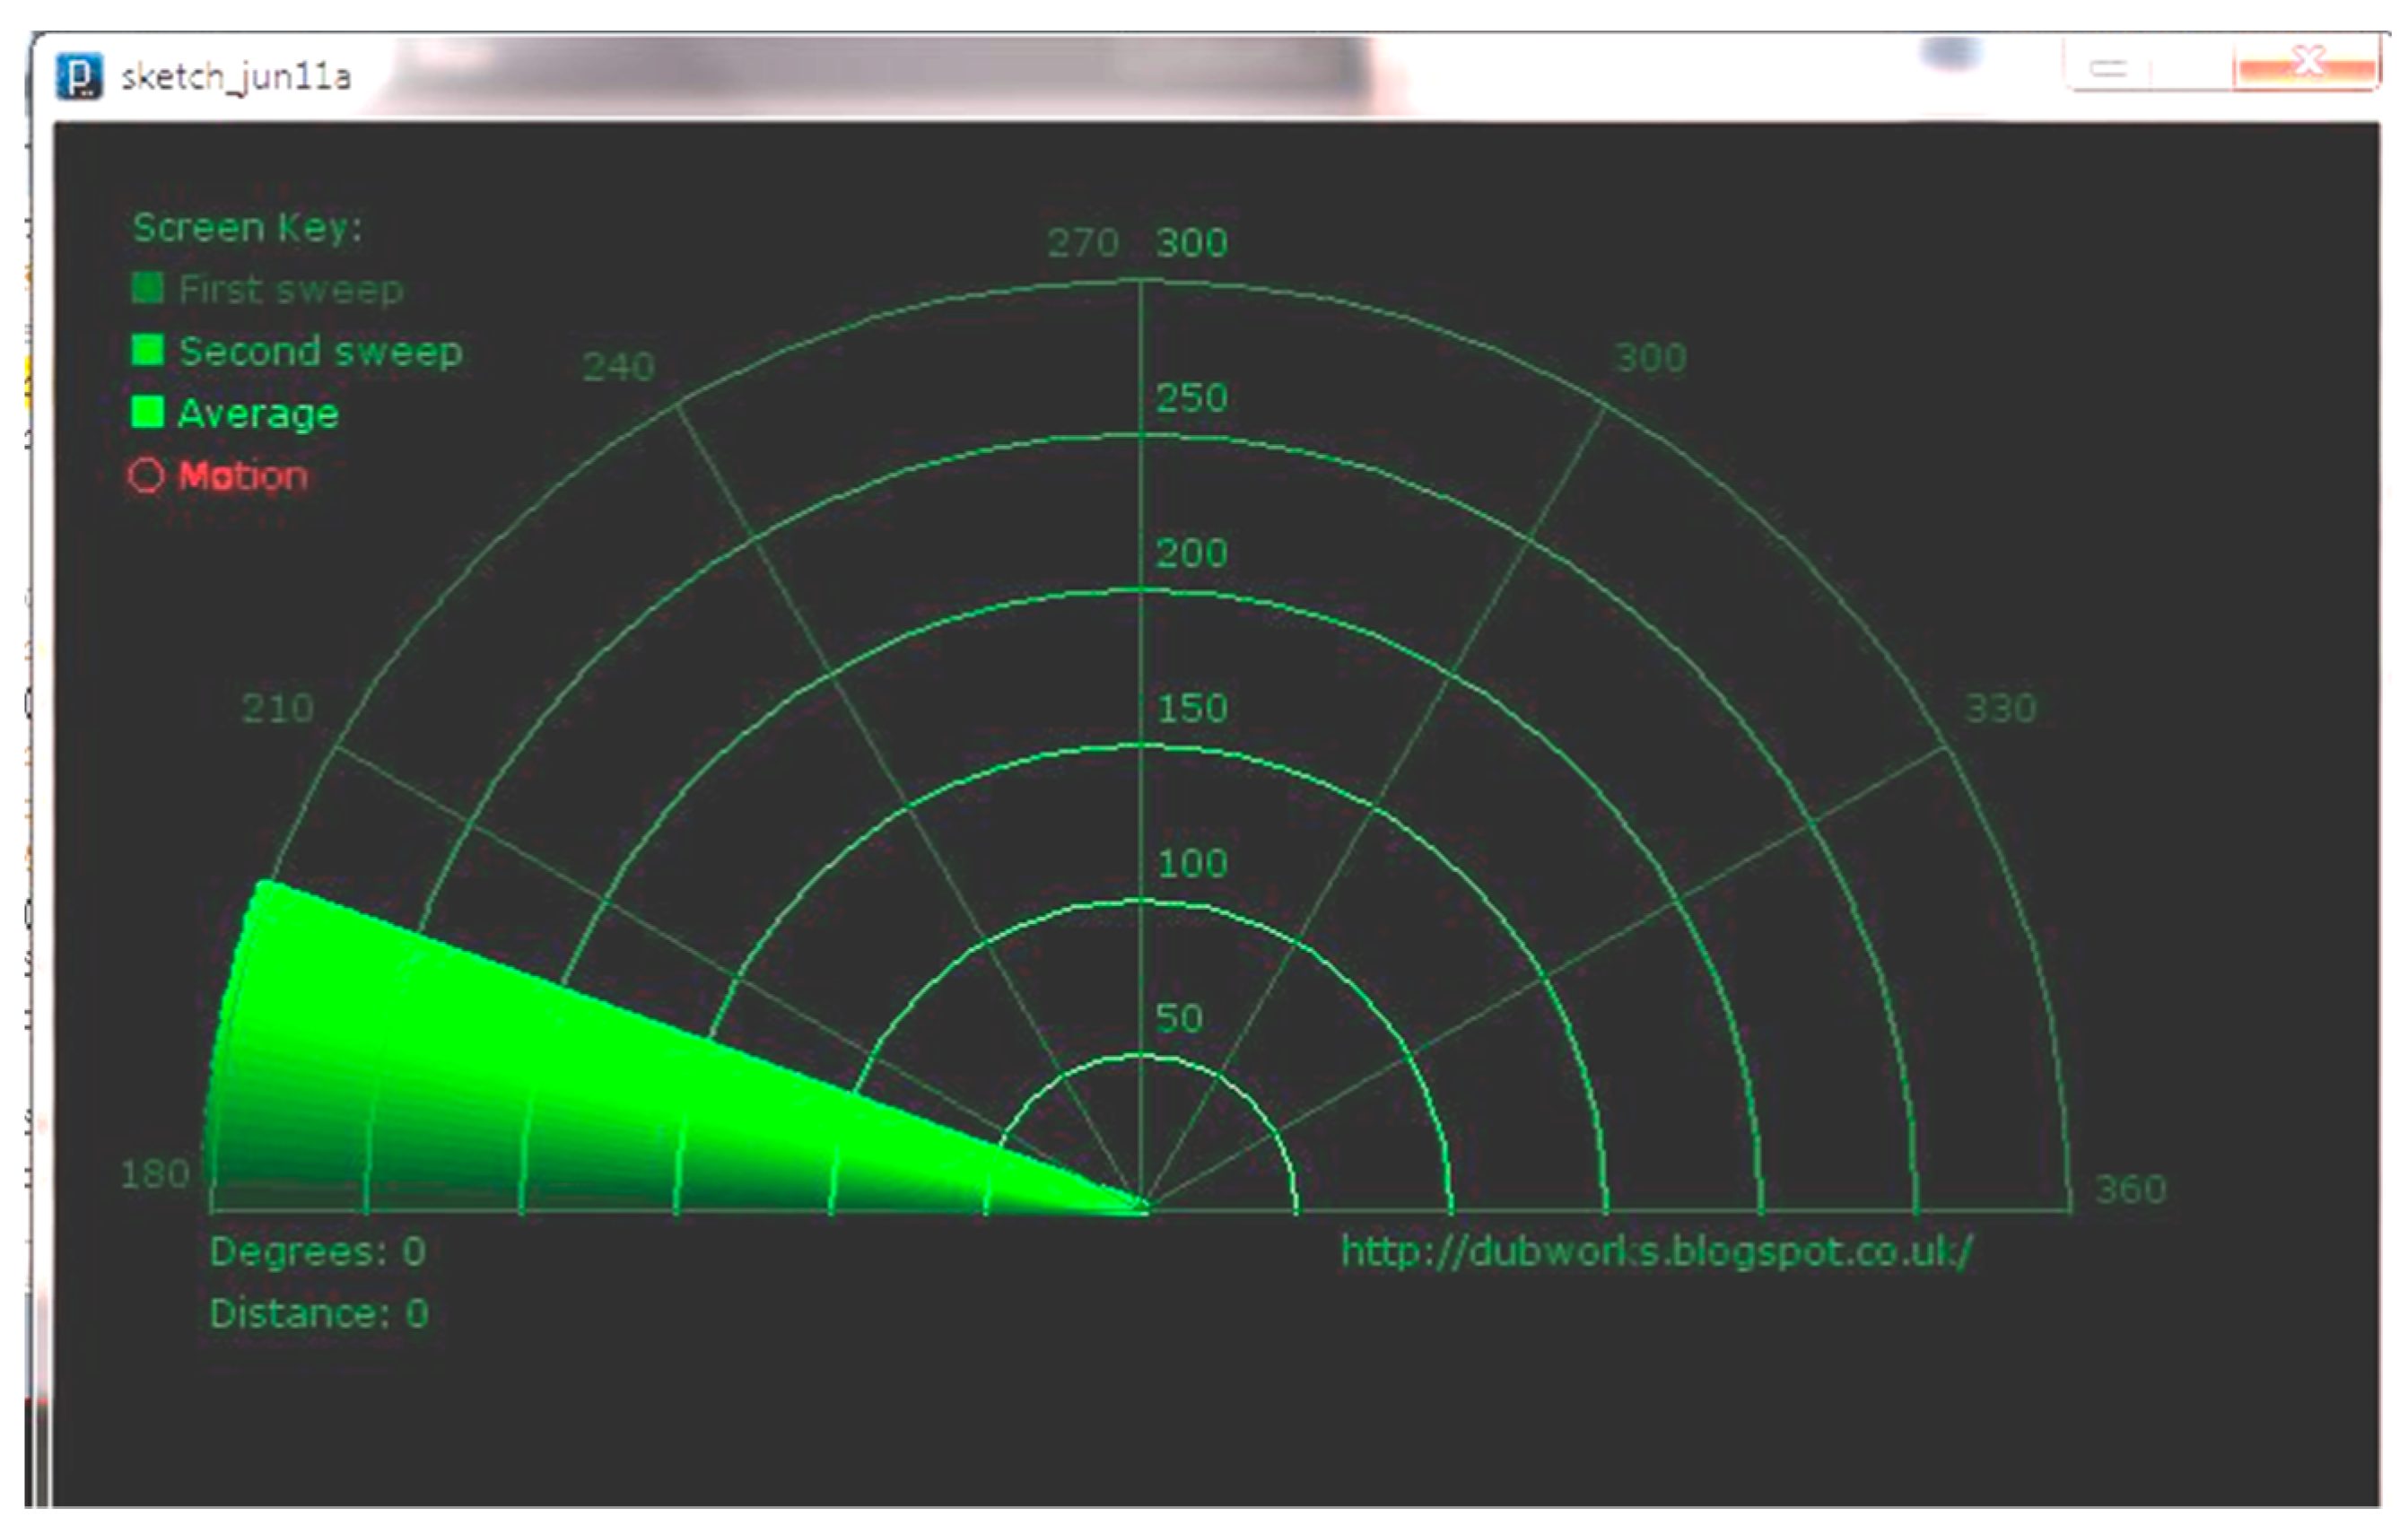Click the Screen Key: heading
Screen dimensions: 2408x1534
(x=247, y=228)
